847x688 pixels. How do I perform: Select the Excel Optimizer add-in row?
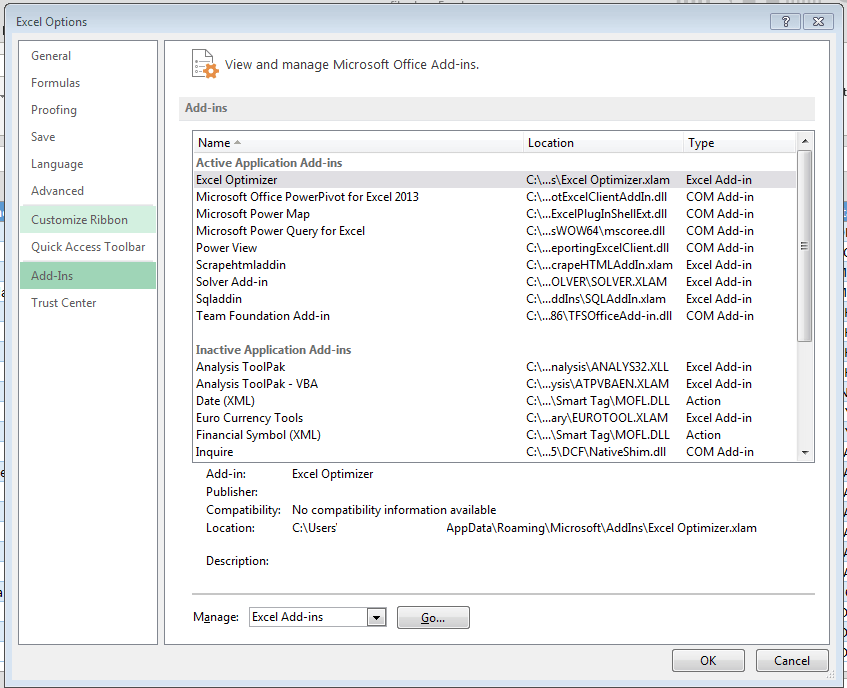(x=494, y=180)
